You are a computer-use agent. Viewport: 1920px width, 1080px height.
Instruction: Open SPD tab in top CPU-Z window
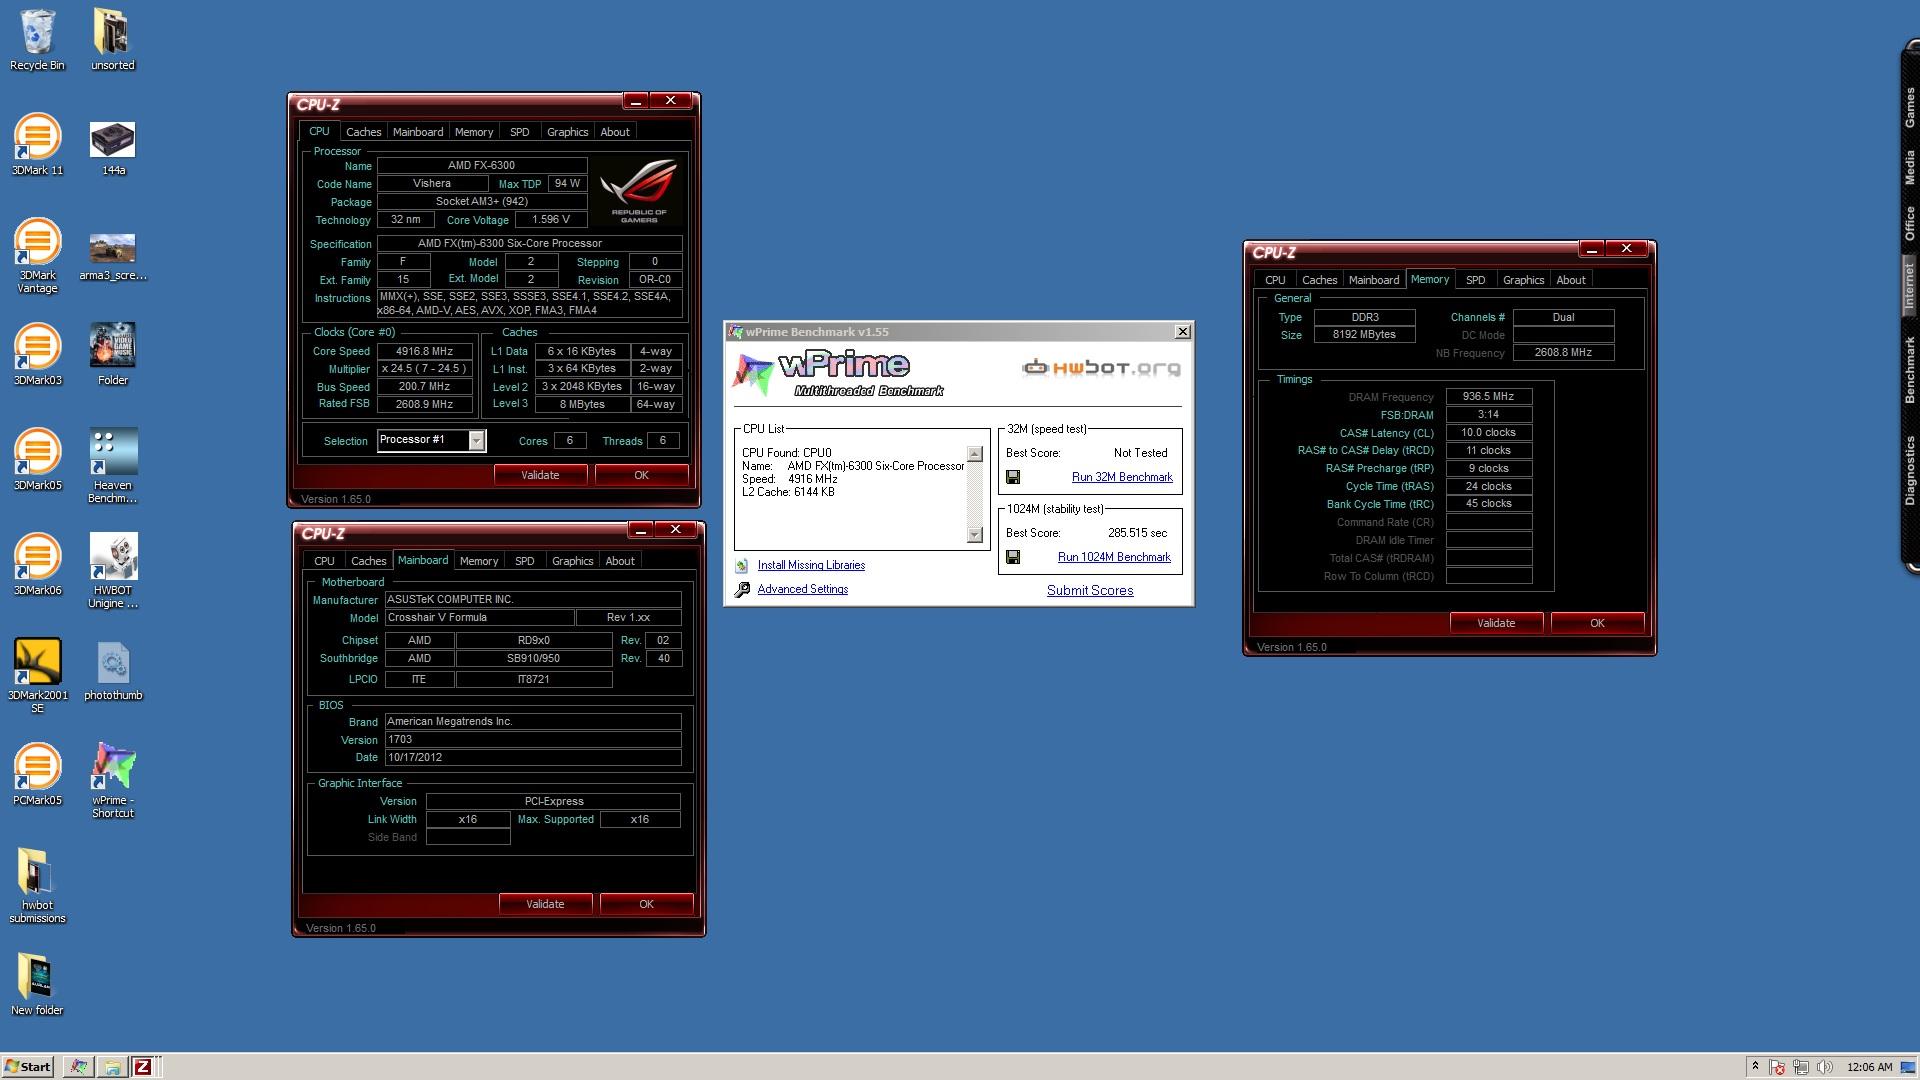[x=519, y=132]
